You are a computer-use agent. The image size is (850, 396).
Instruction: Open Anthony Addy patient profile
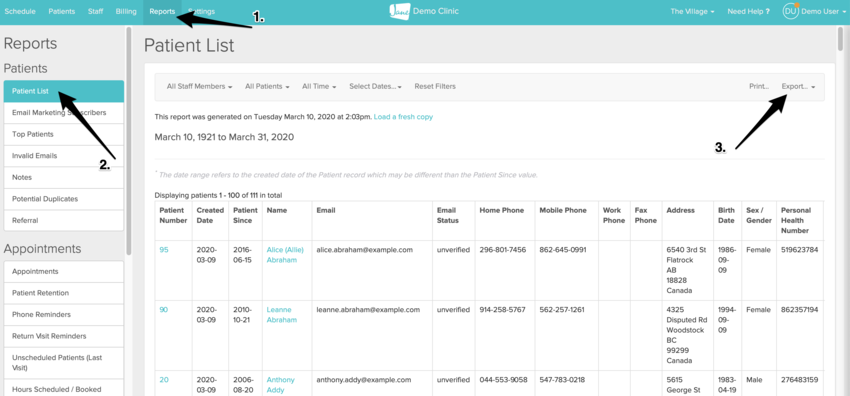pos(281,385)
